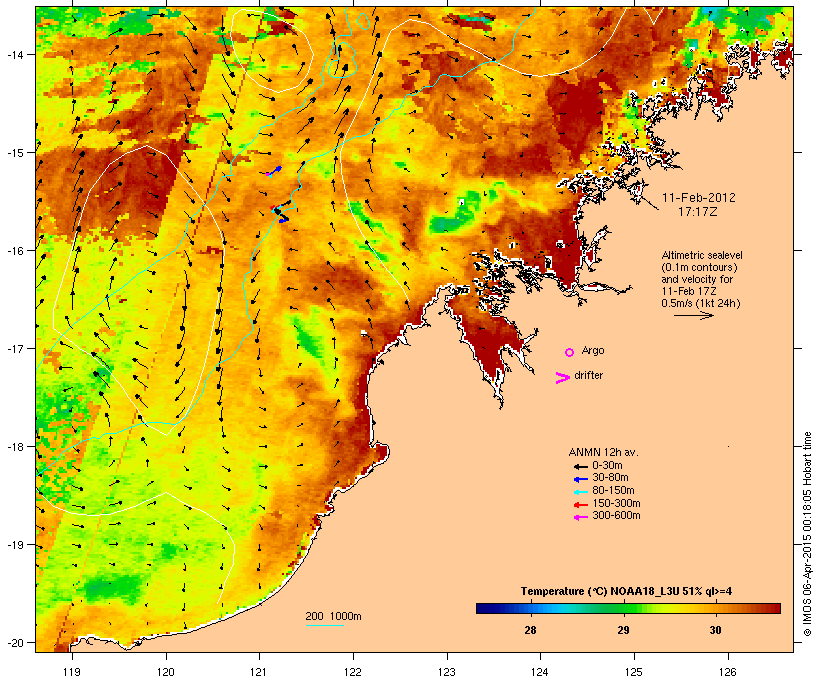Click the ANMN mooring vectors near 121E, 15.6S
The width and height of the screenshot is (820, 680).
click(x=281, y=212)
